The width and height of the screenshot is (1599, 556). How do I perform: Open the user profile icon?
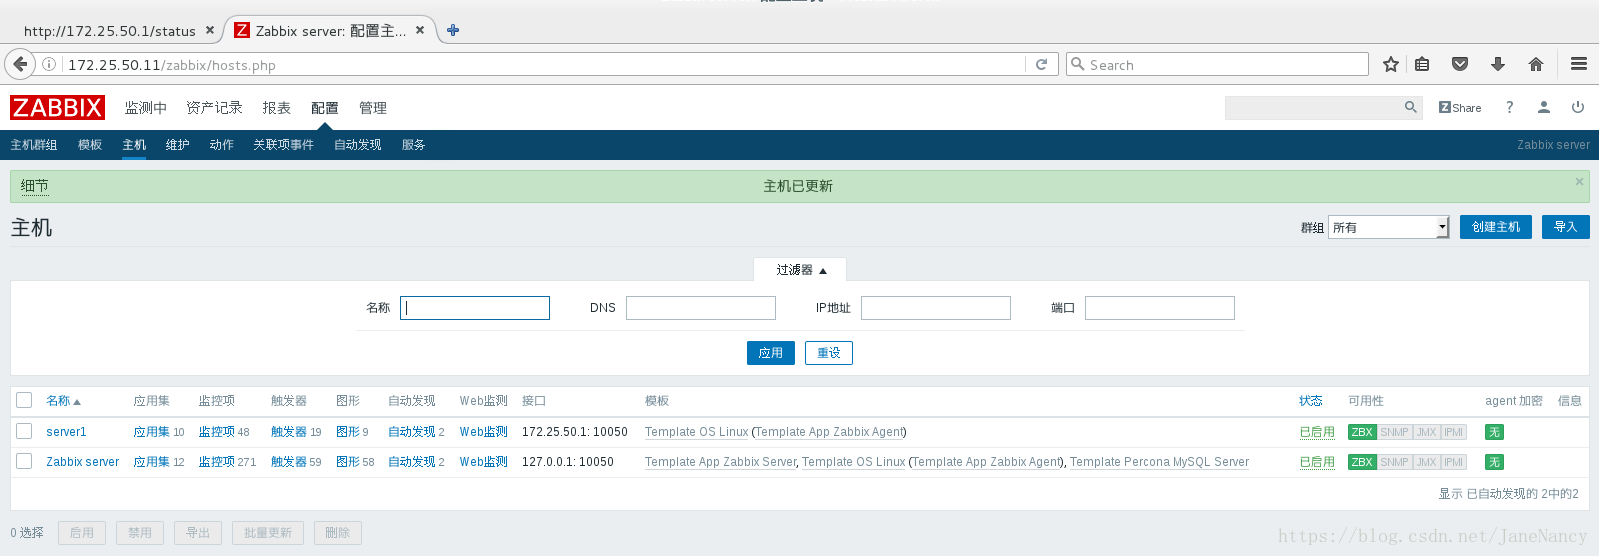(1544, 107)
